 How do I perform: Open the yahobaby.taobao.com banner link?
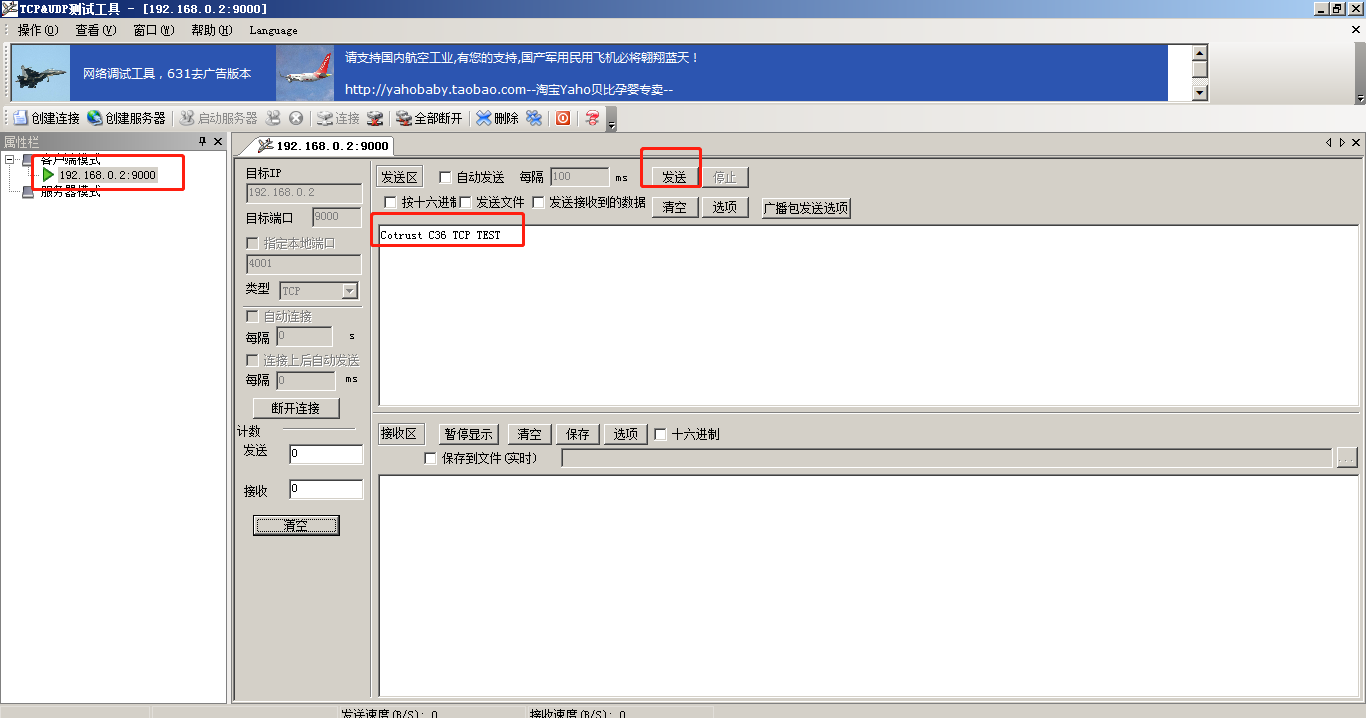click(508, 89)
